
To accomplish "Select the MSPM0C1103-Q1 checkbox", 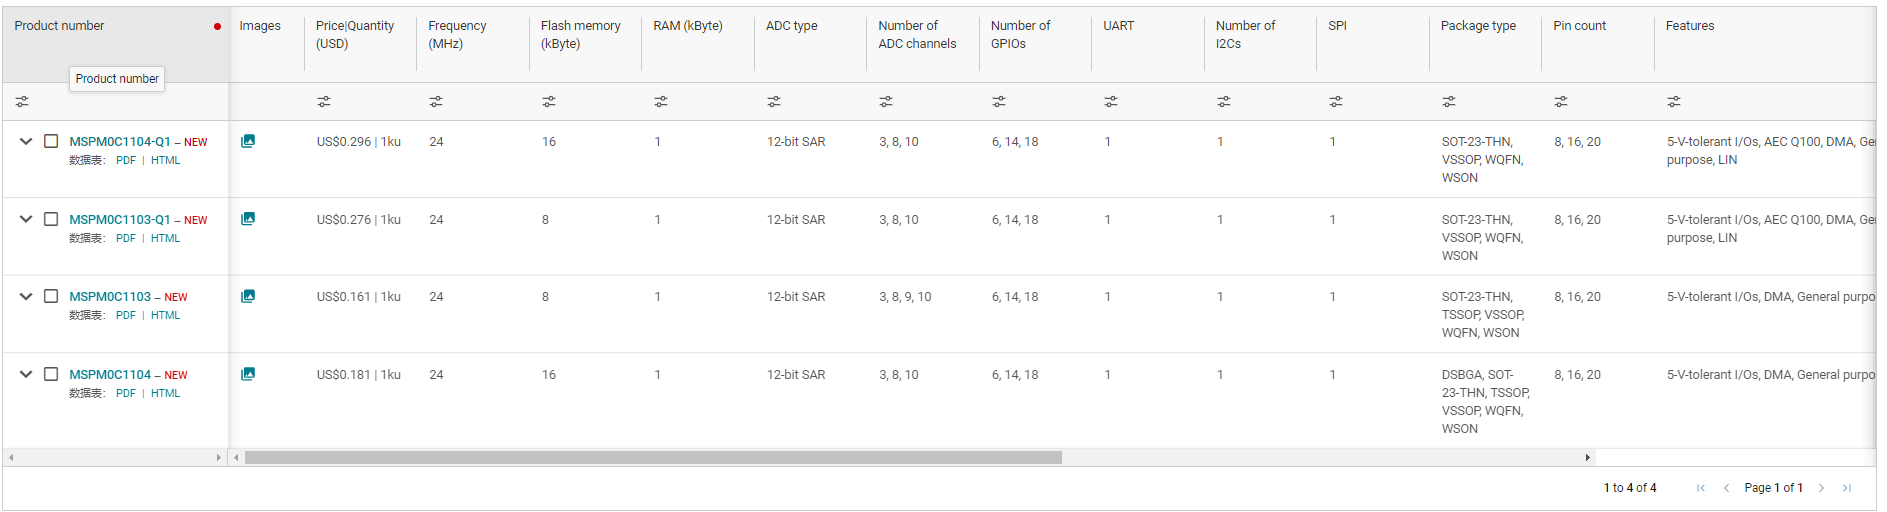I will 51,219.
